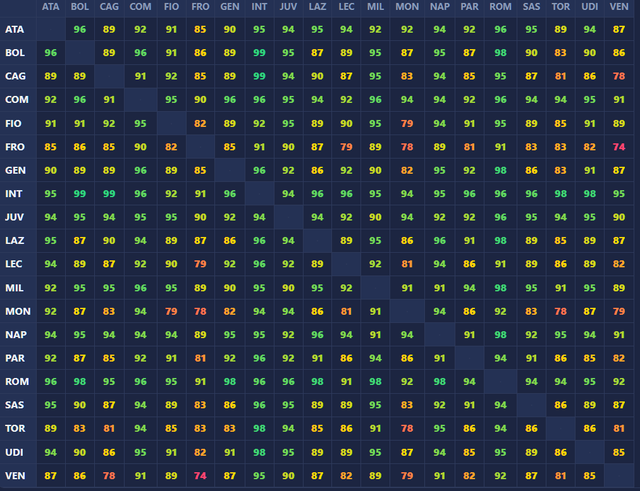Select the MON row label
Image resolution: width=640 pixels, height=491 pixels.
(x=18, y=311)
